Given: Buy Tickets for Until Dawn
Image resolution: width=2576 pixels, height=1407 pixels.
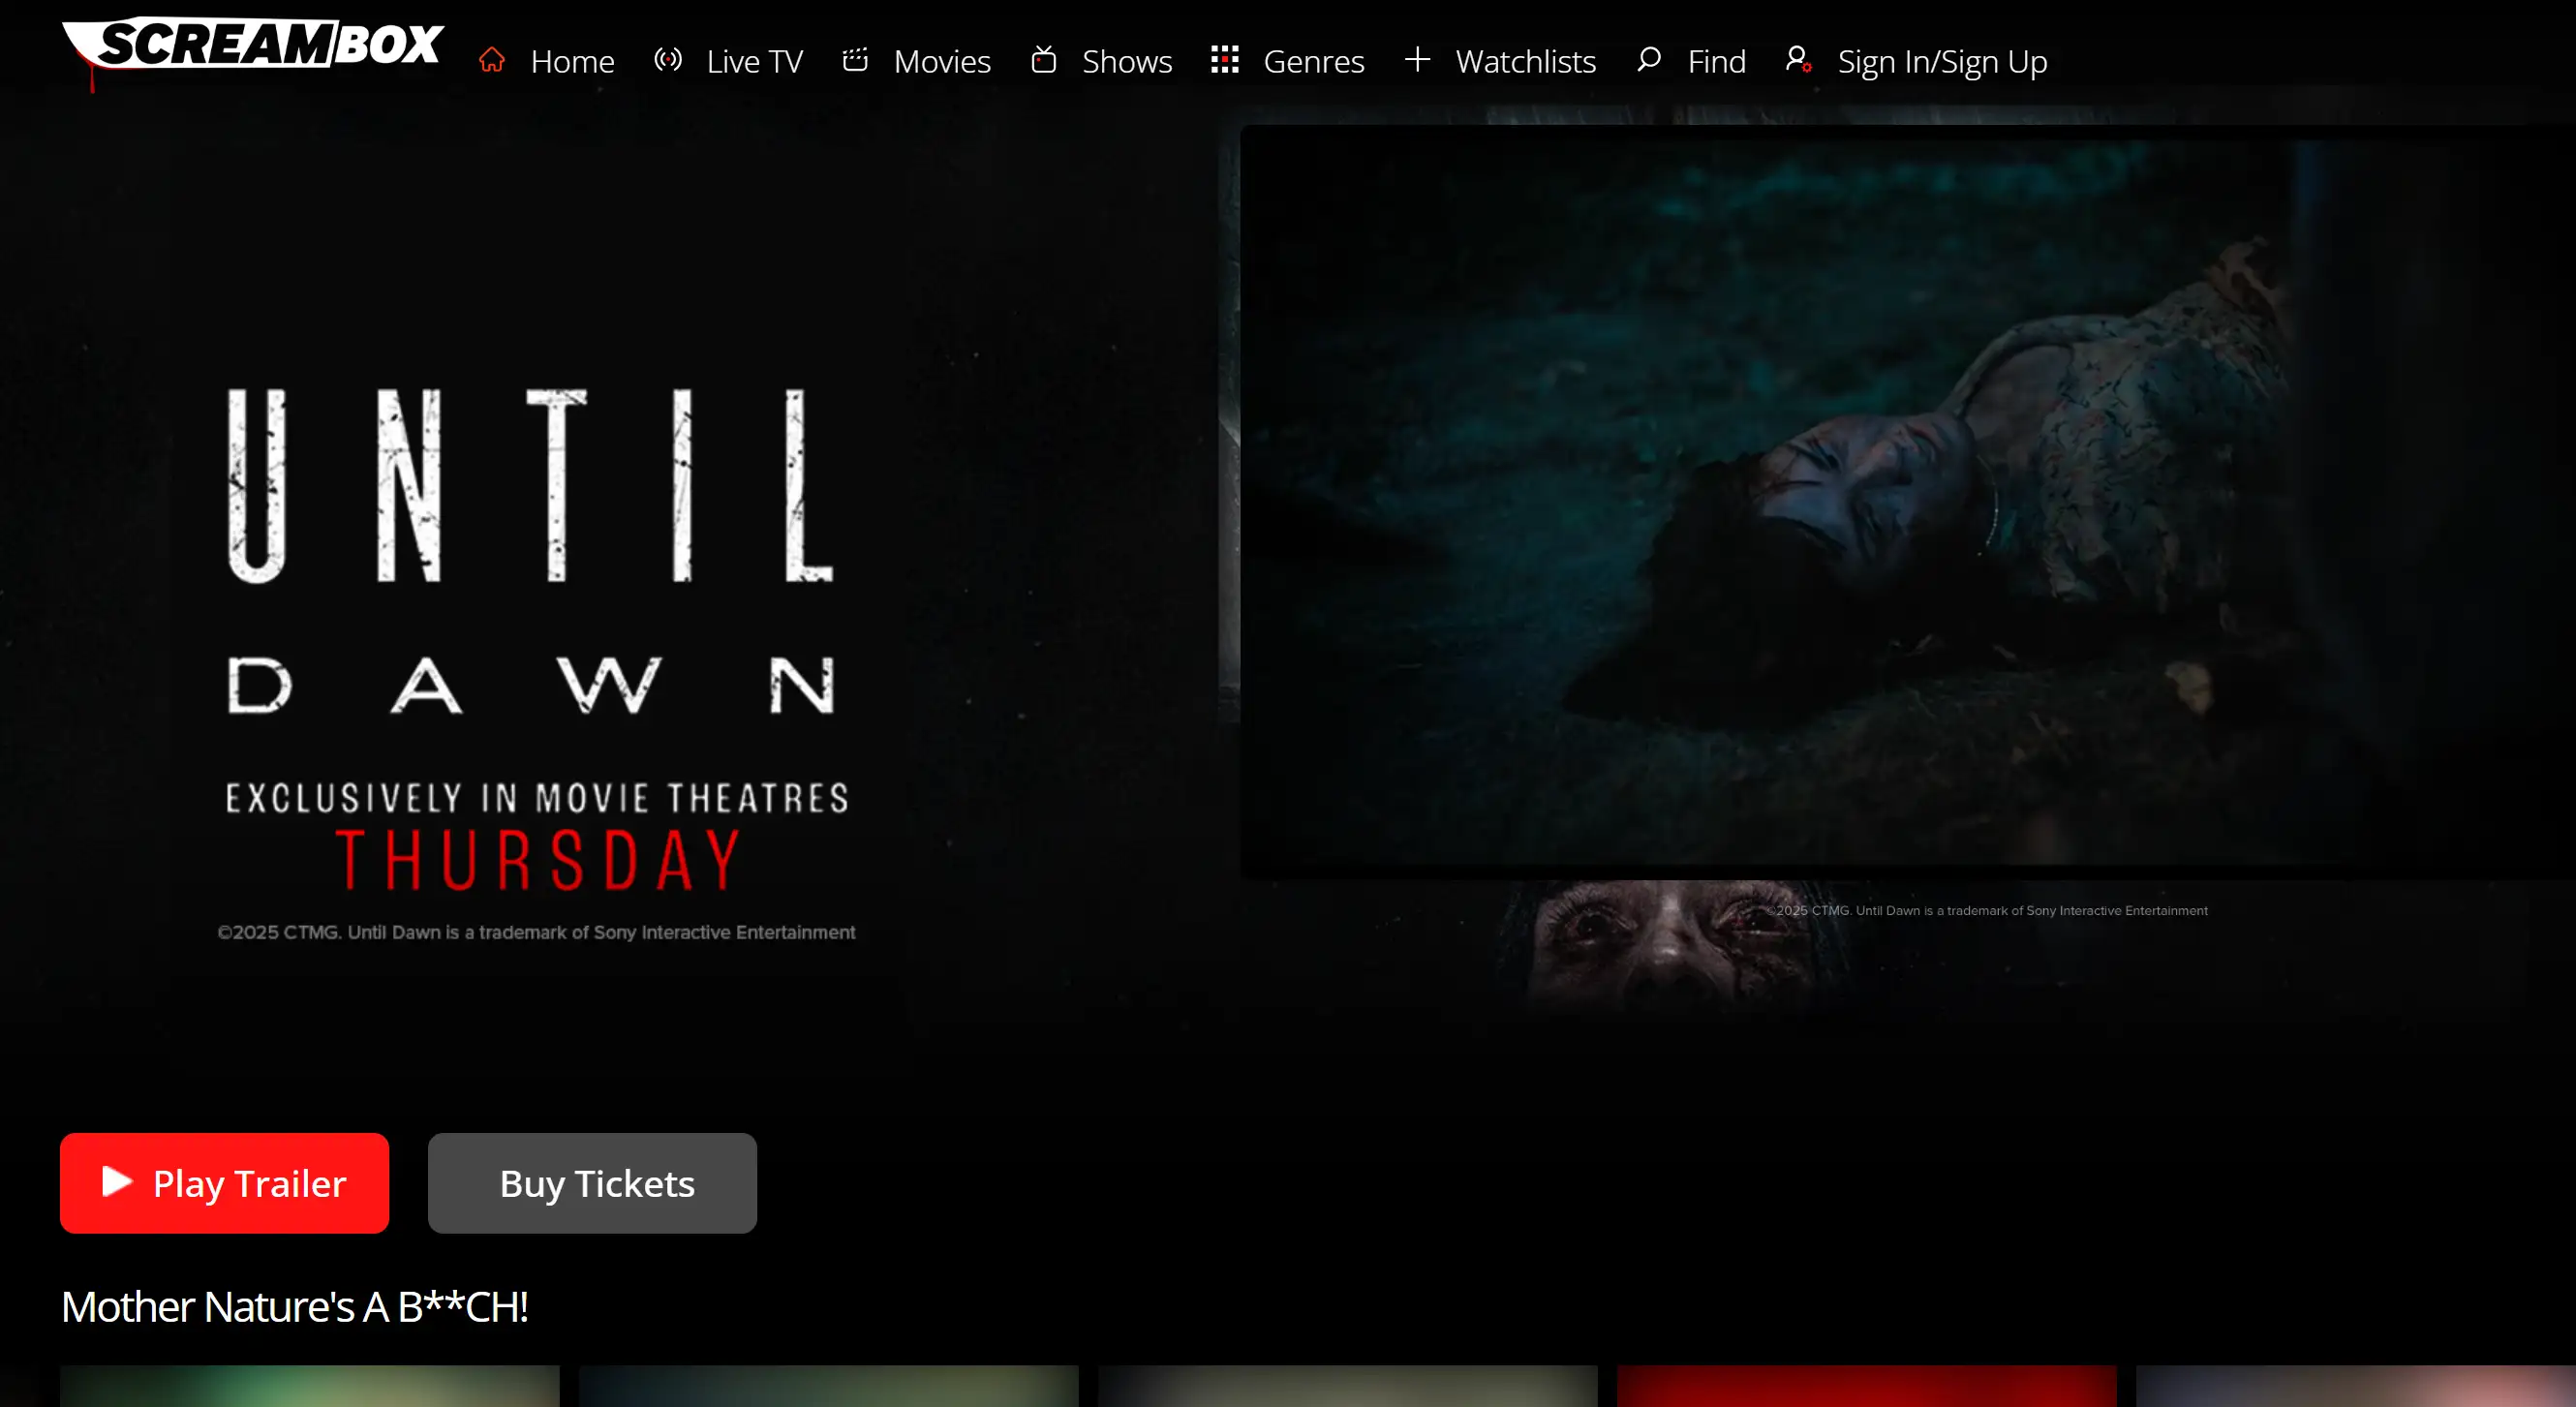Looking at the screenshot, I should click(592, 1183).
